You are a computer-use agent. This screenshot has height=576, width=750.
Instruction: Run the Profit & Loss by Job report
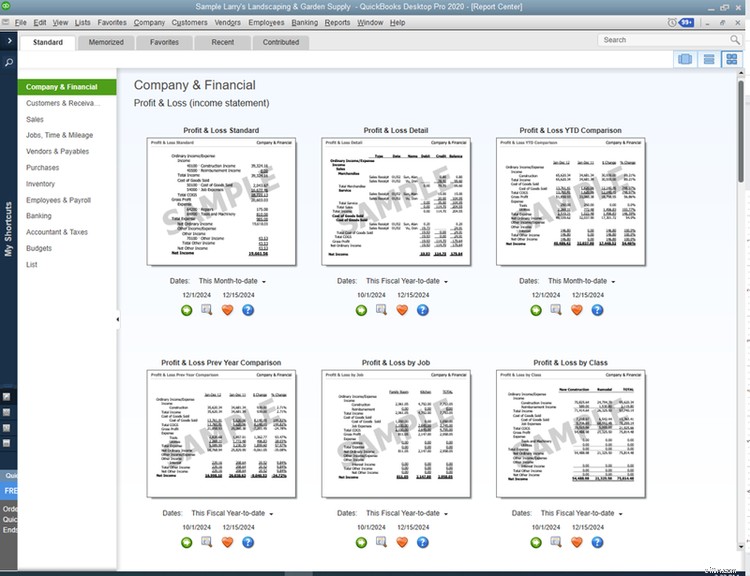361,542
